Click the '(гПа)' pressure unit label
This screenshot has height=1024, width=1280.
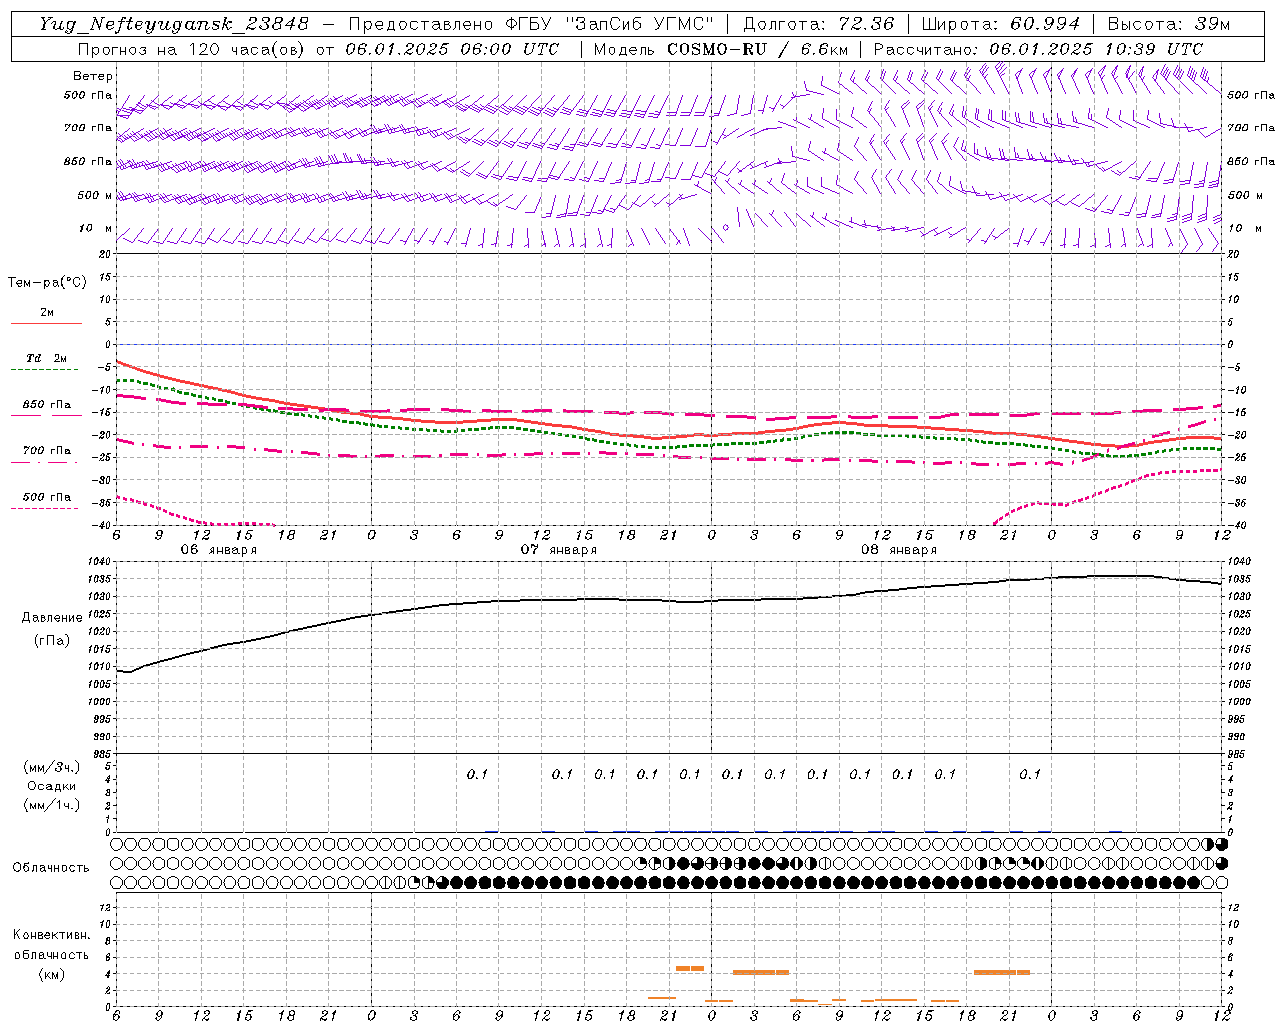point(51,640)
